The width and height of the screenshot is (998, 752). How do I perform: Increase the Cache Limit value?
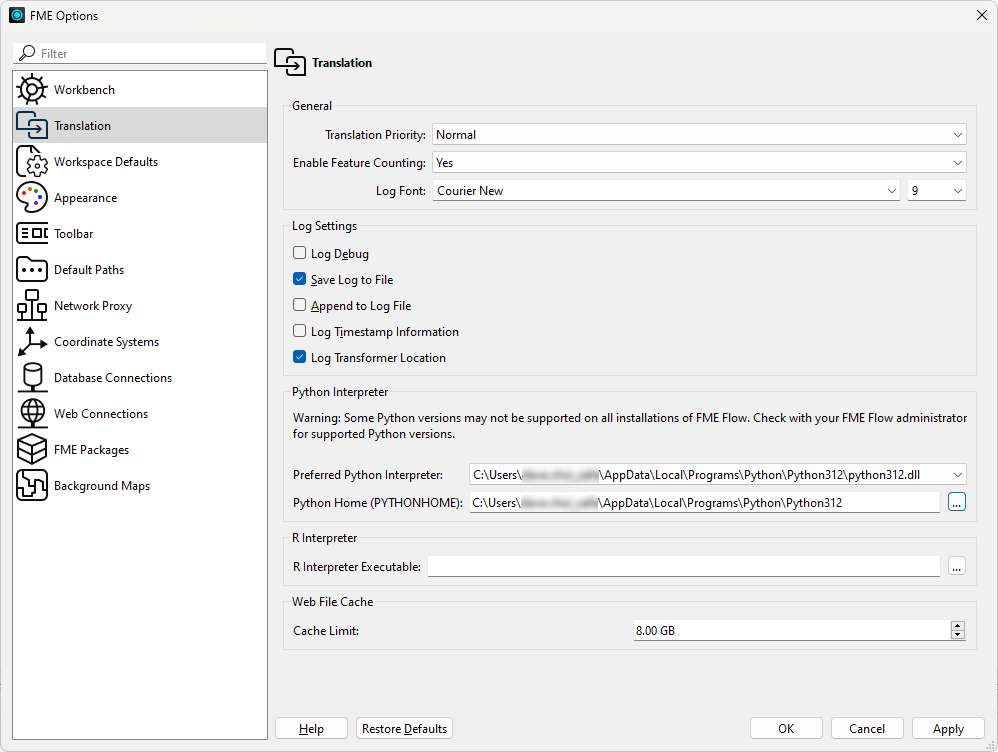pyautogui.click(x=958, y=625)
